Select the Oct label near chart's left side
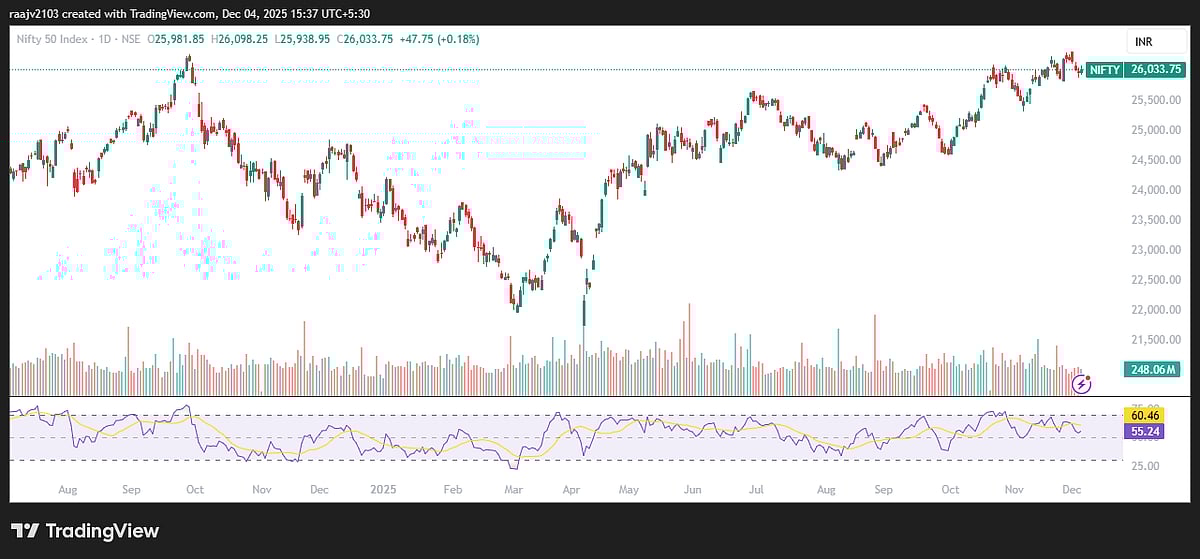Viewport: 1200px width, 559px height. click(194, 491)
